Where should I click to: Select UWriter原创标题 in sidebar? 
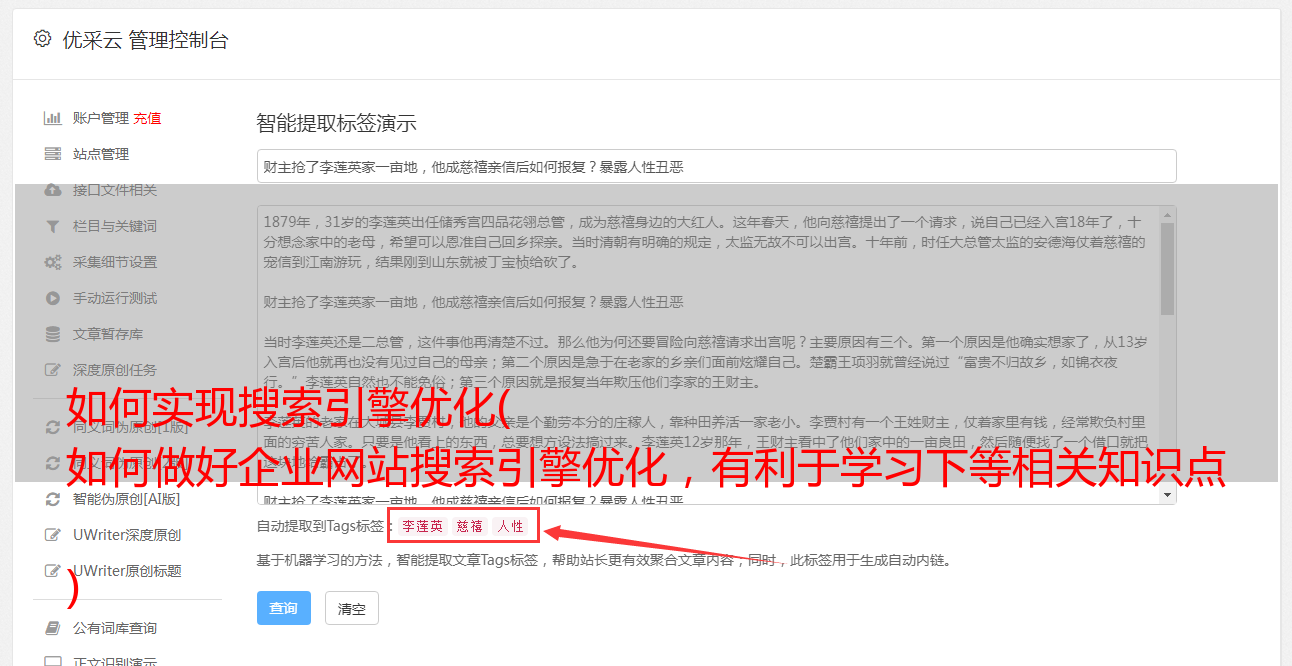click(x=127, y=571)
